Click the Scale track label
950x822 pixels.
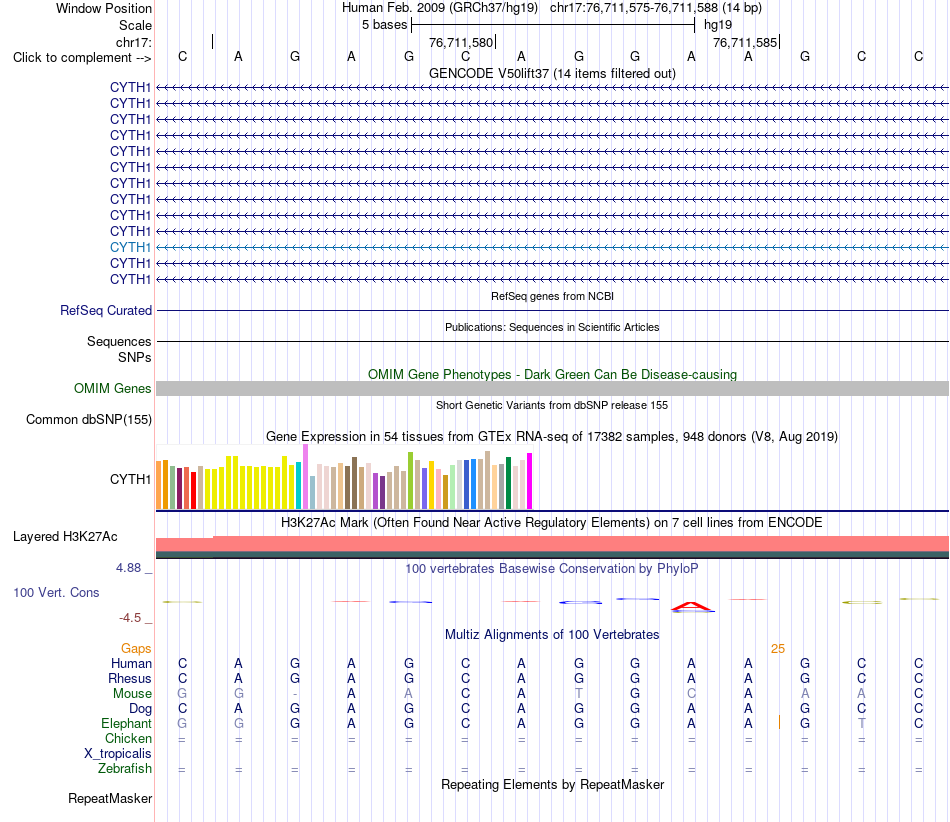tap(135, 25)
